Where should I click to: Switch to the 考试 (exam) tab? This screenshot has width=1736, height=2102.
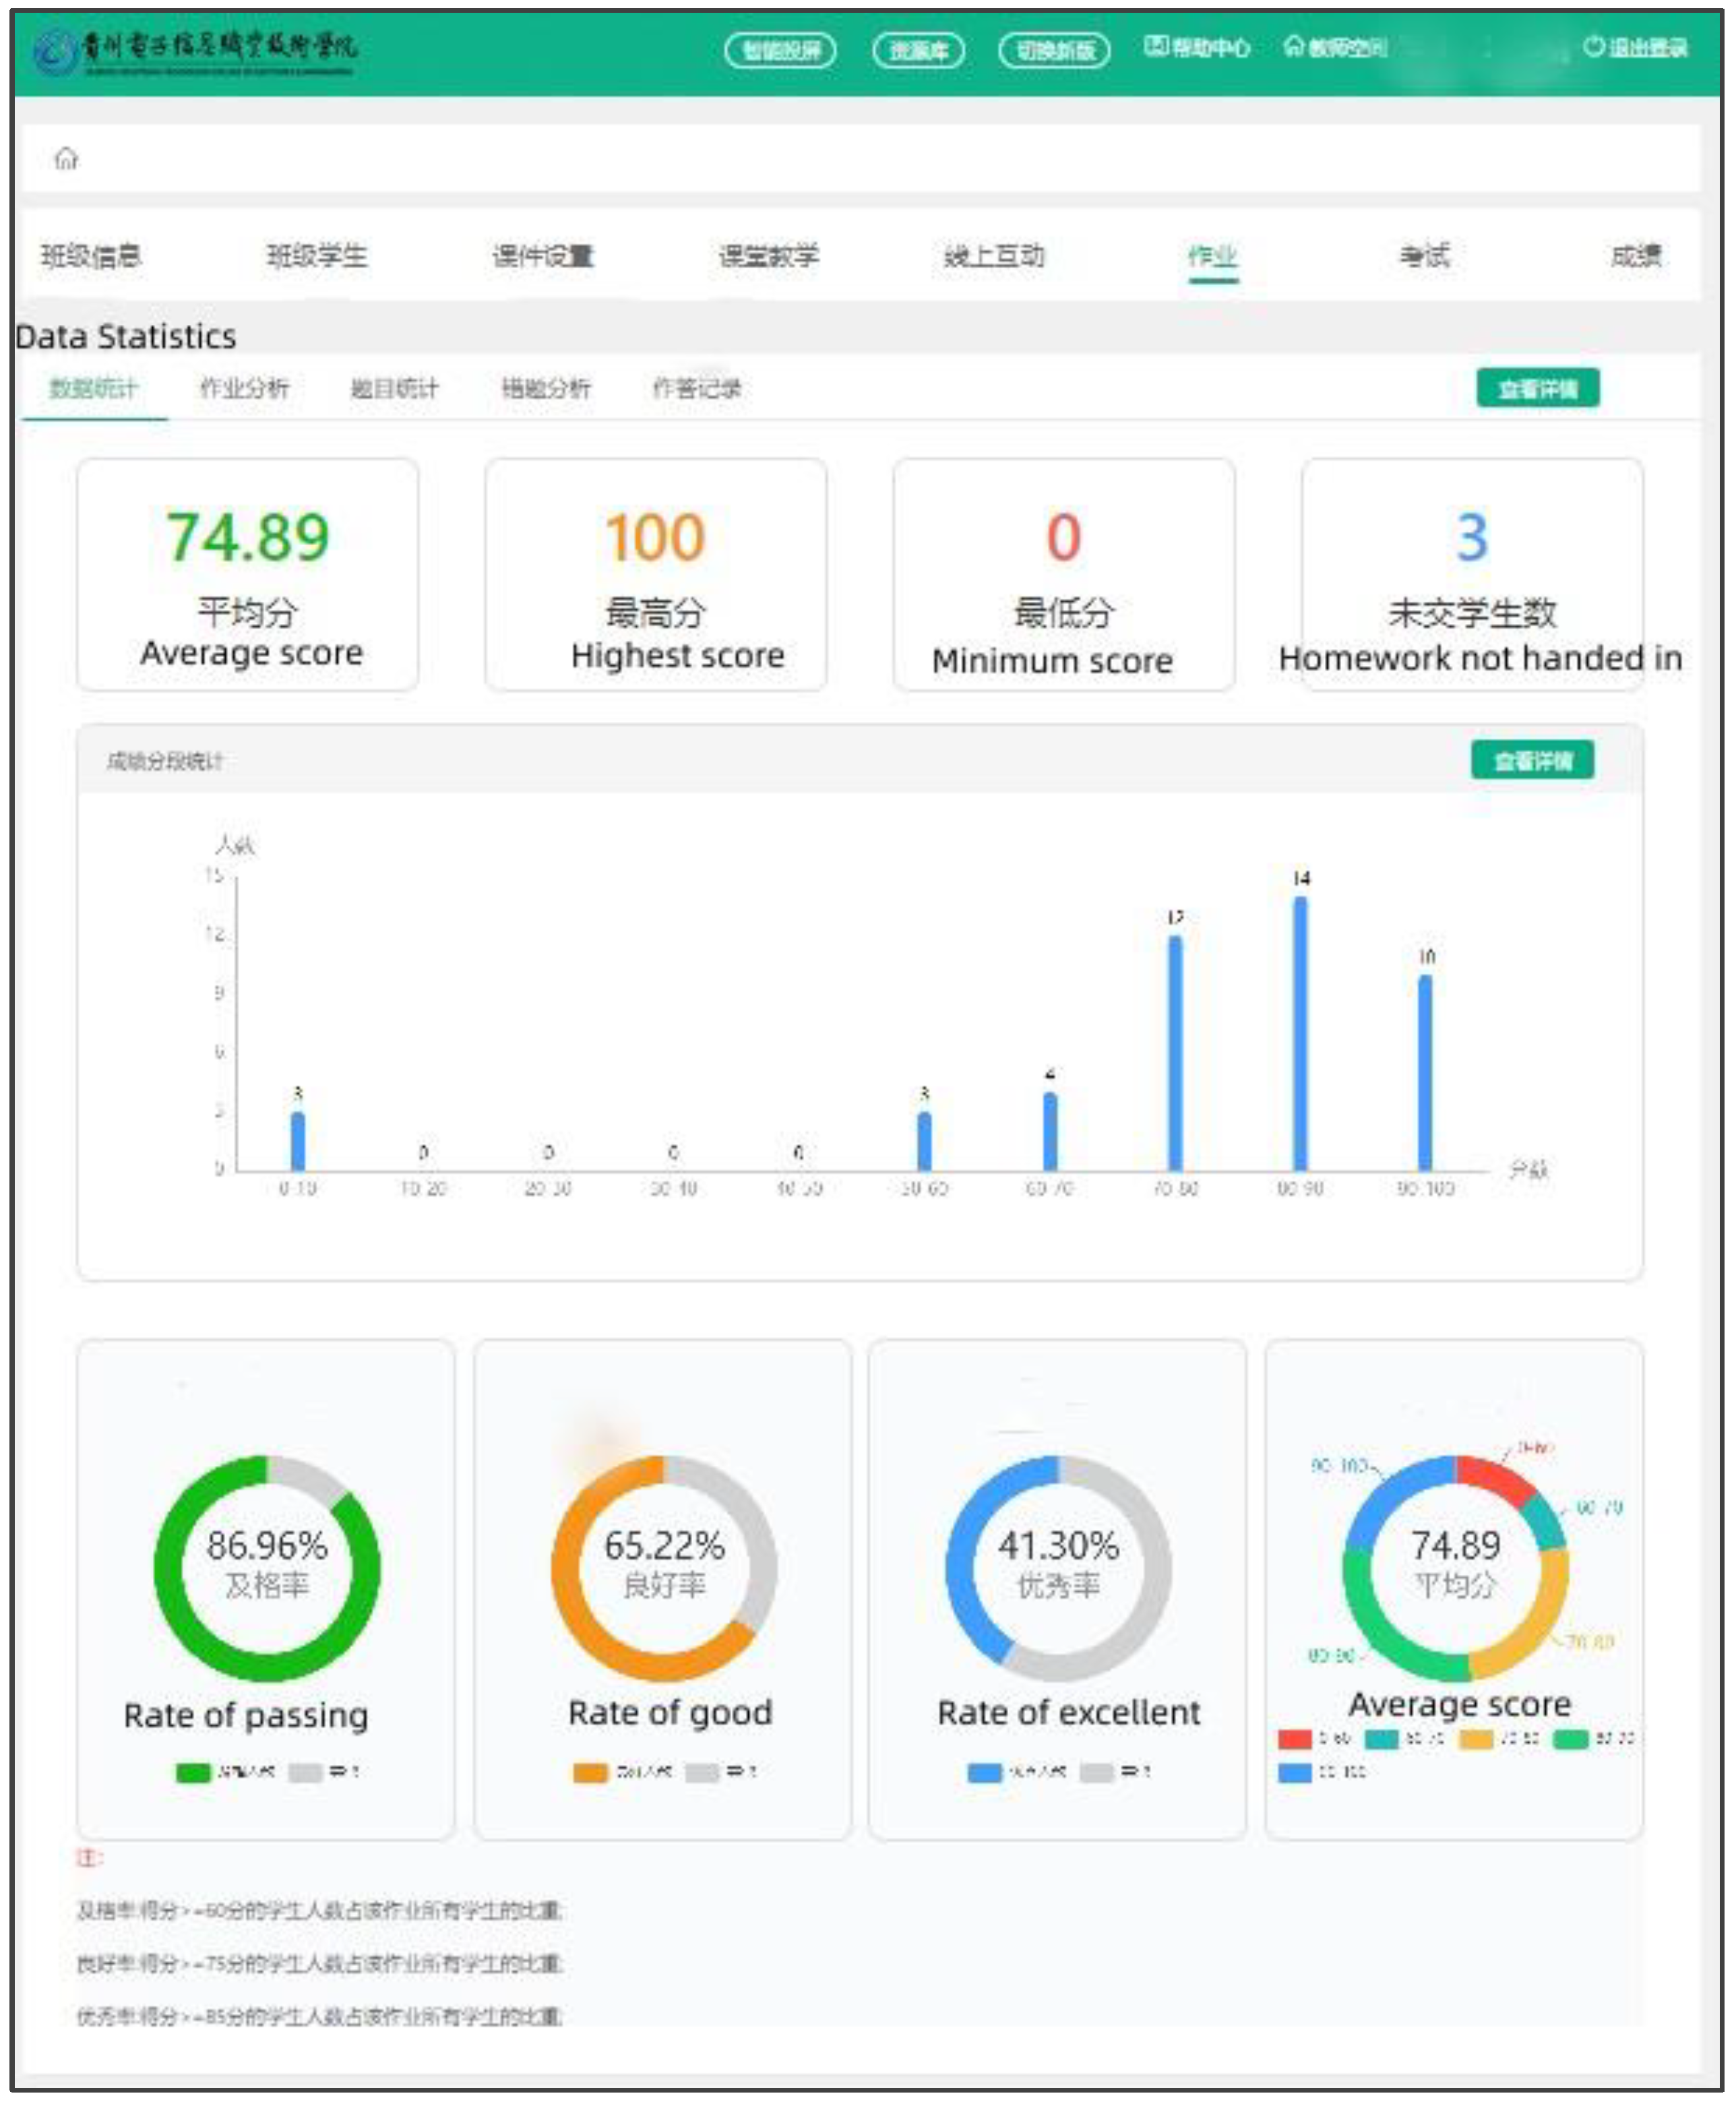click(1424, 256)
